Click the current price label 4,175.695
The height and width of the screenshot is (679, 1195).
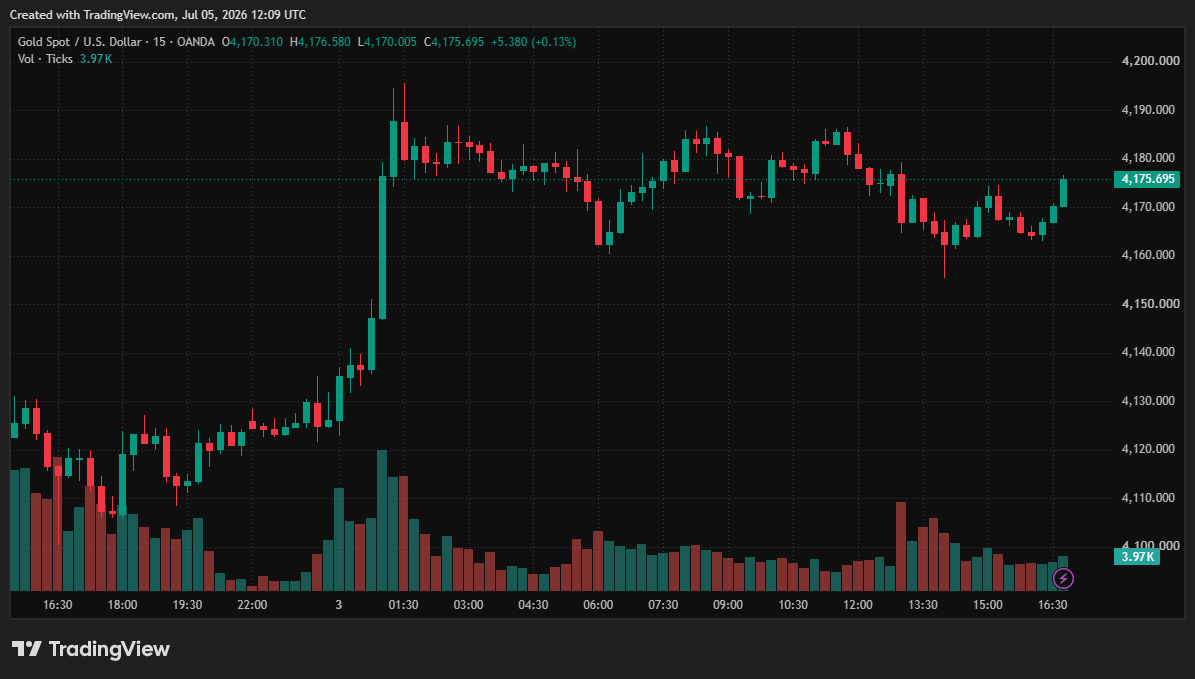tap(1147, 179)
